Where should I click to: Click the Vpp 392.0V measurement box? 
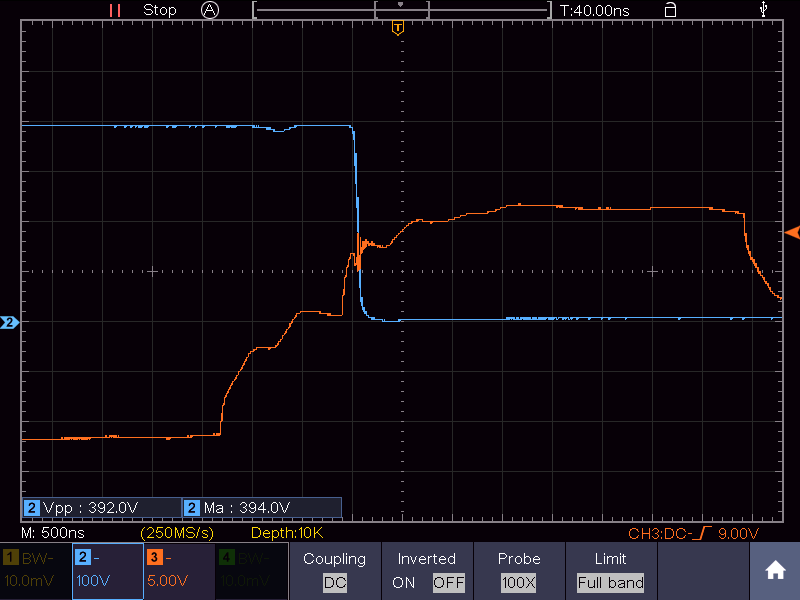[102, 508]
